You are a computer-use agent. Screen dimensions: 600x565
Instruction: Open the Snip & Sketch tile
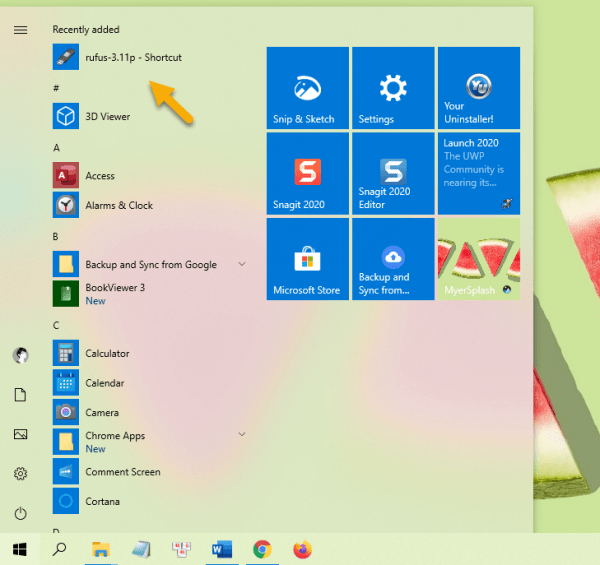click(x=308, y=88)
